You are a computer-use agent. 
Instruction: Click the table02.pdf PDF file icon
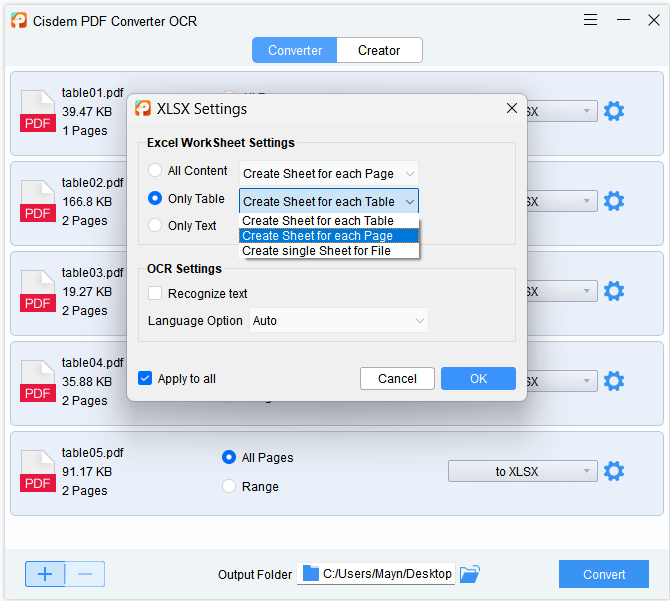pos(38,201)
